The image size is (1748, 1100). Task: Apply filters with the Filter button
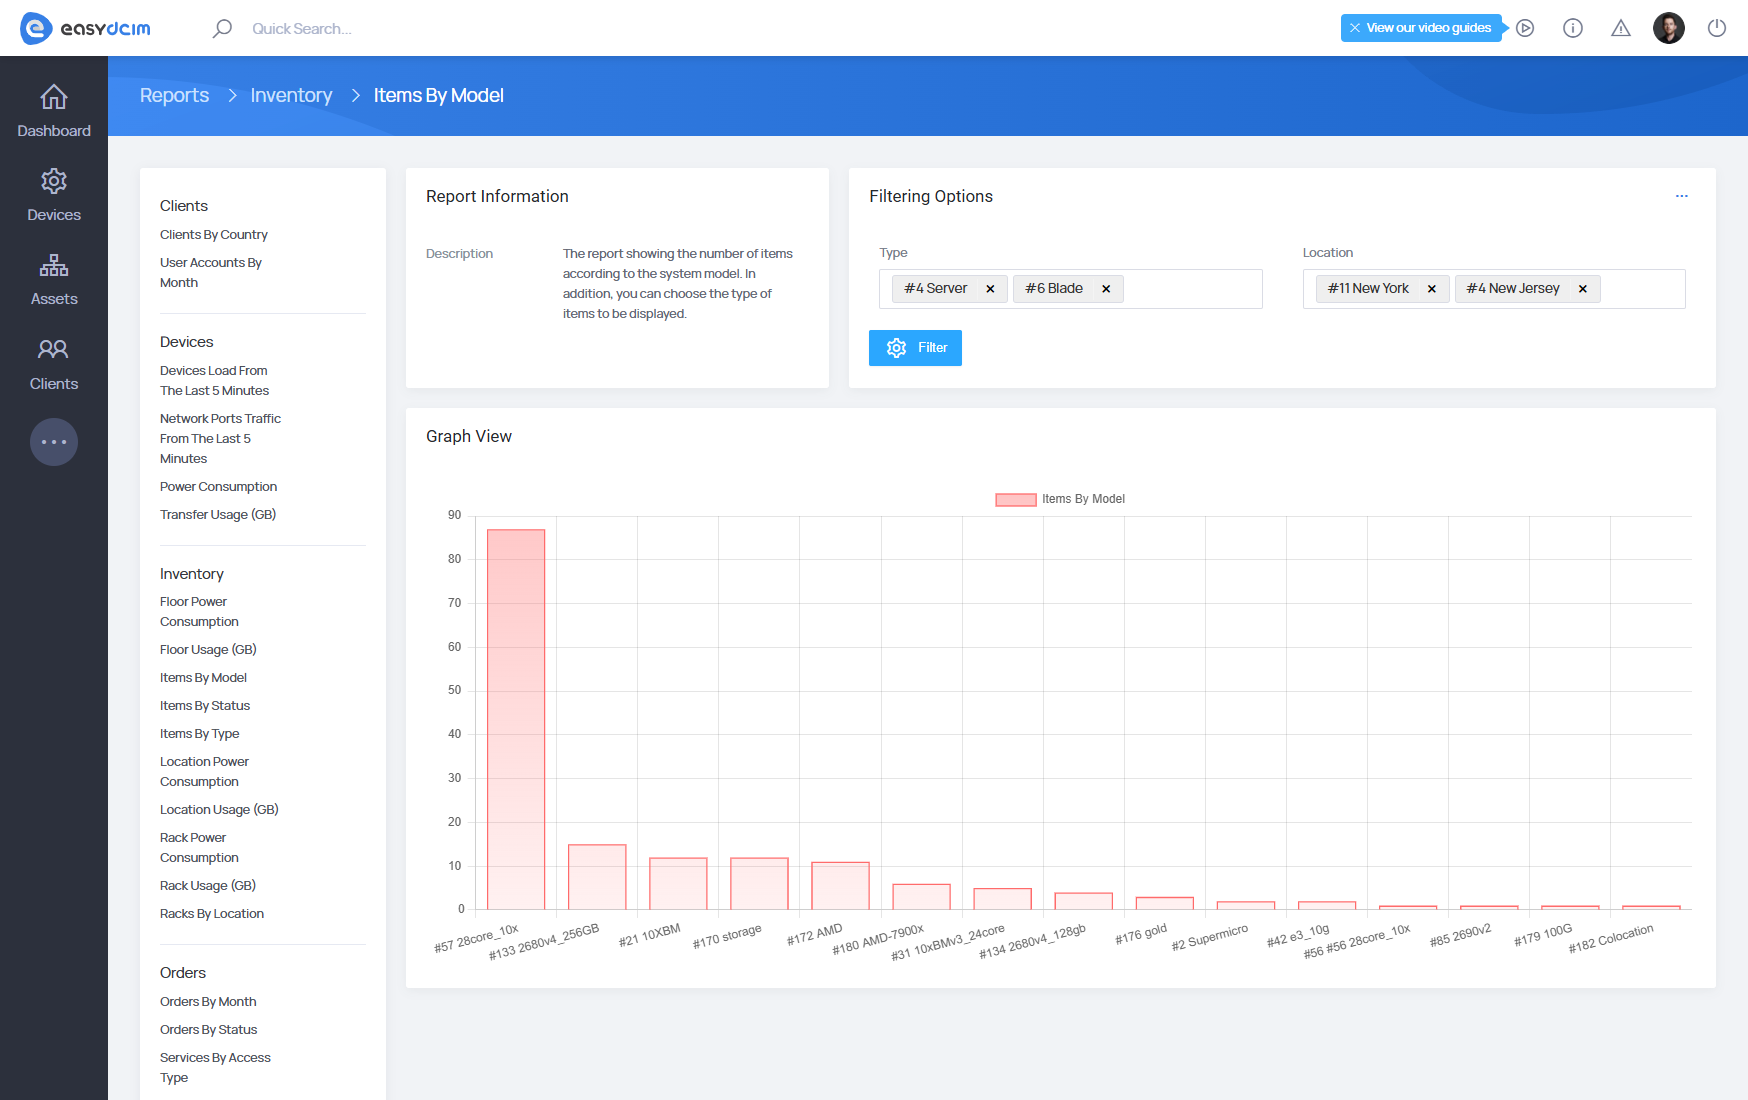915,348
